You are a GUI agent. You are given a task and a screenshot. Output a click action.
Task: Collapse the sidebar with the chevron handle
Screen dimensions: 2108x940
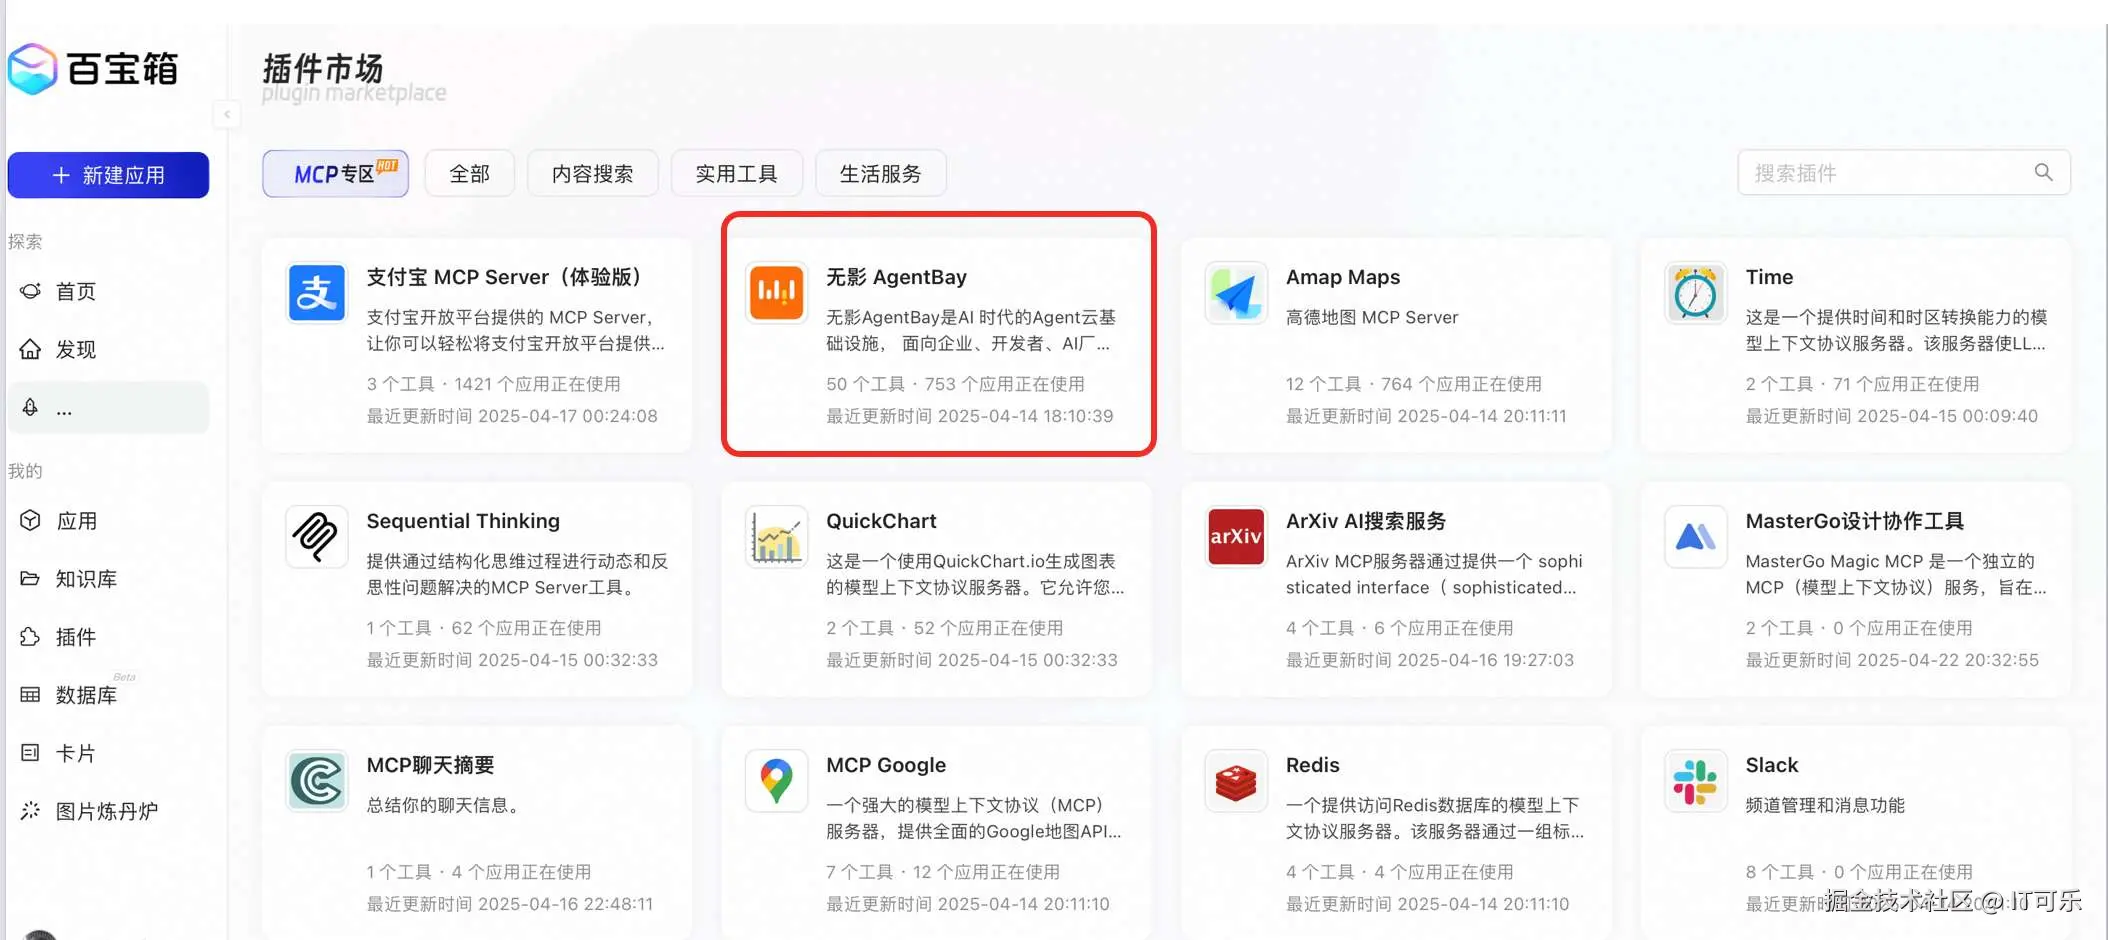[x=227, y=115]
